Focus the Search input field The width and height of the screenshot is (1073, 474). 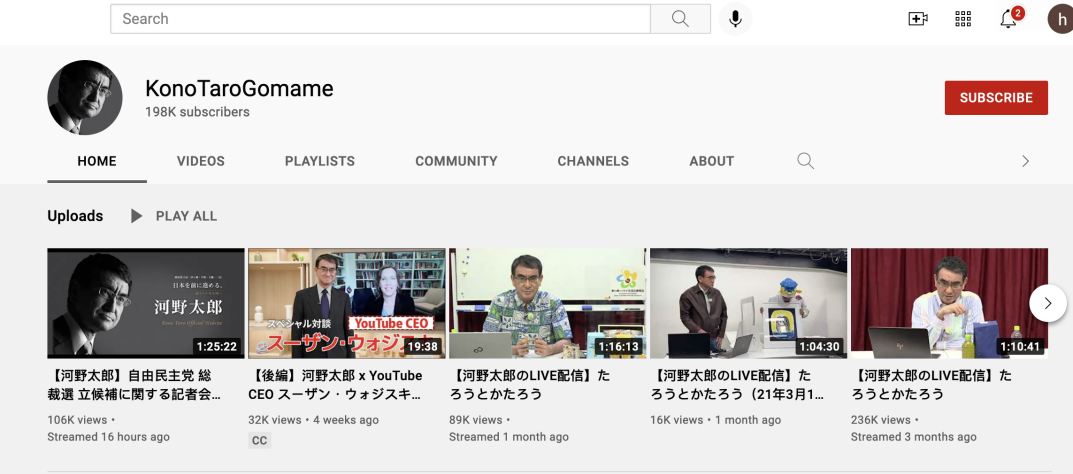click(380, 19)
